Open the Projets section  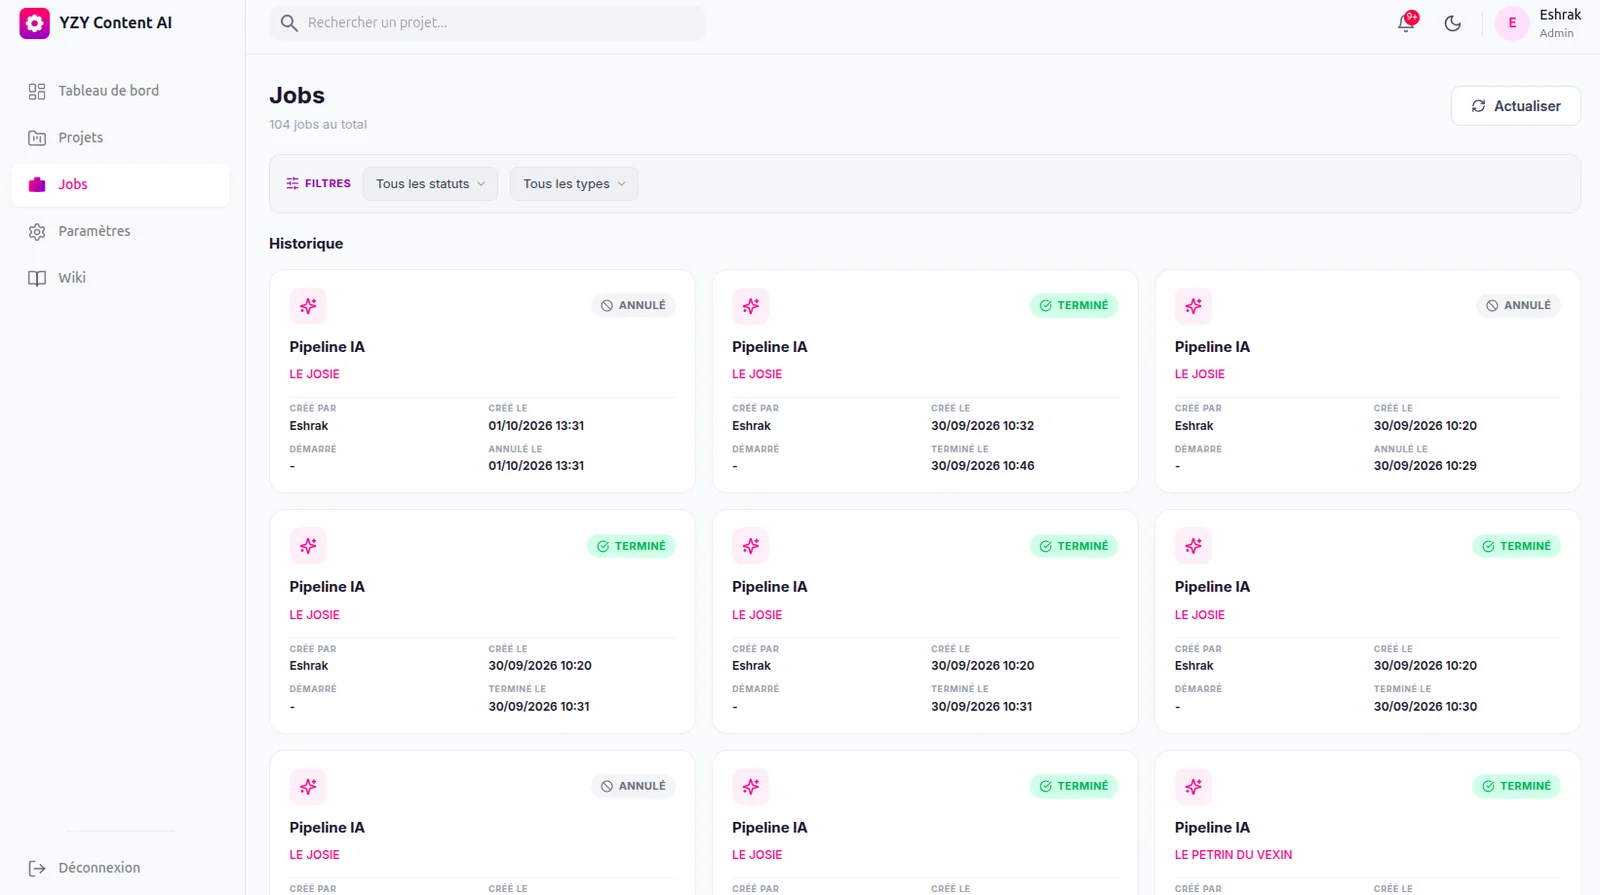121,138
